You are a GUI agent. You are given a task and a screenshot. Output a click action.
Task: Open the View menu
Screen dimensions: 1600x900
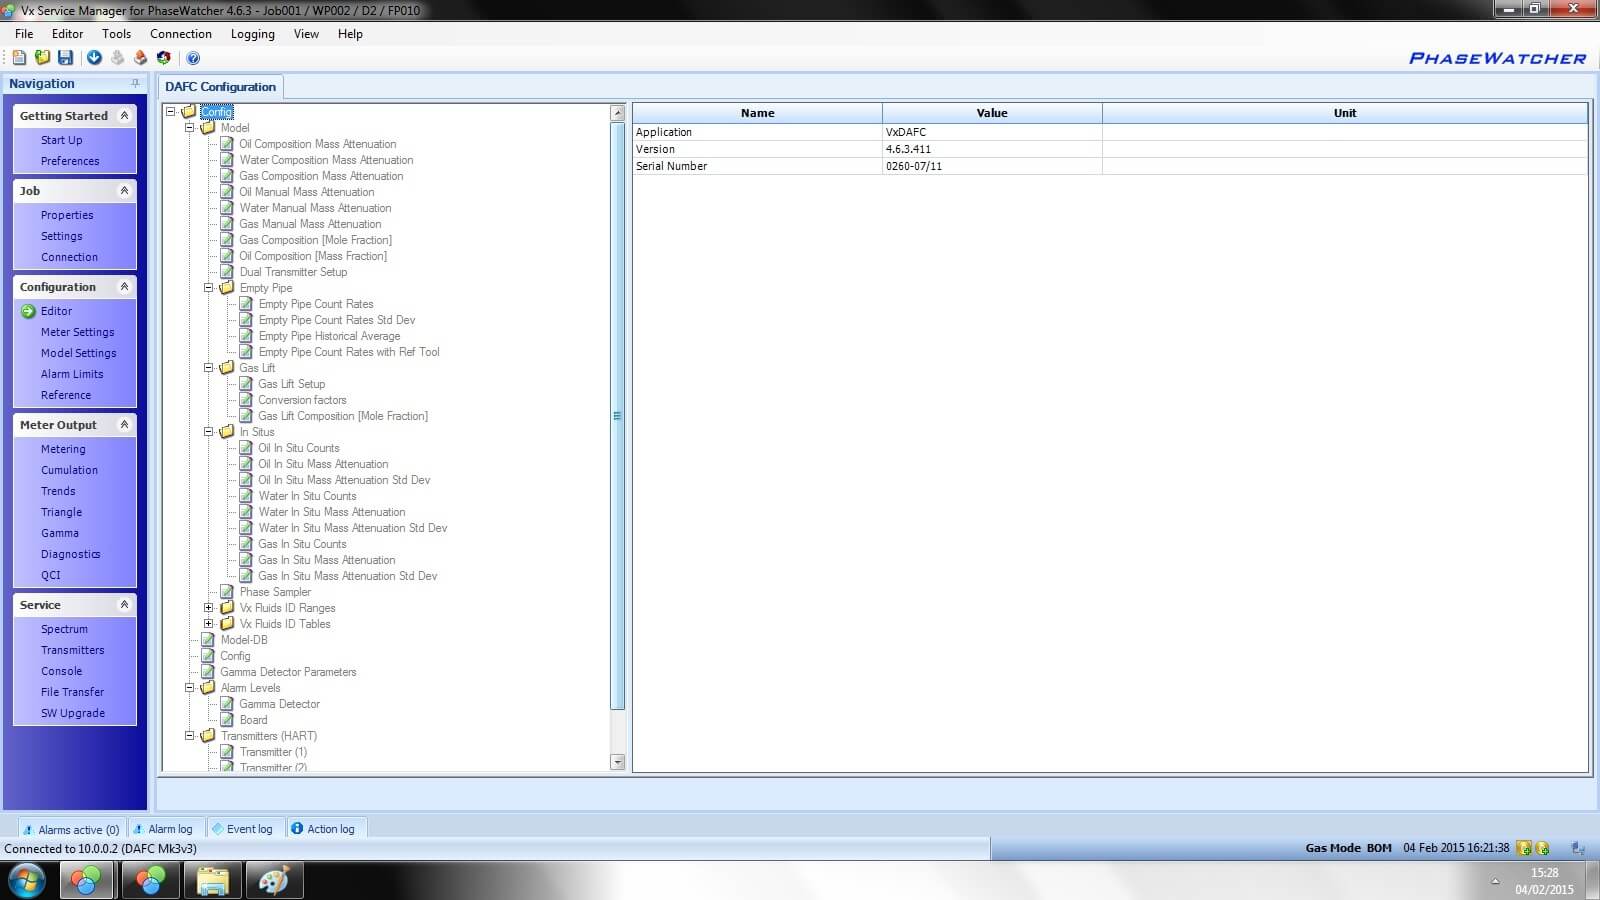tap(306, 34)
